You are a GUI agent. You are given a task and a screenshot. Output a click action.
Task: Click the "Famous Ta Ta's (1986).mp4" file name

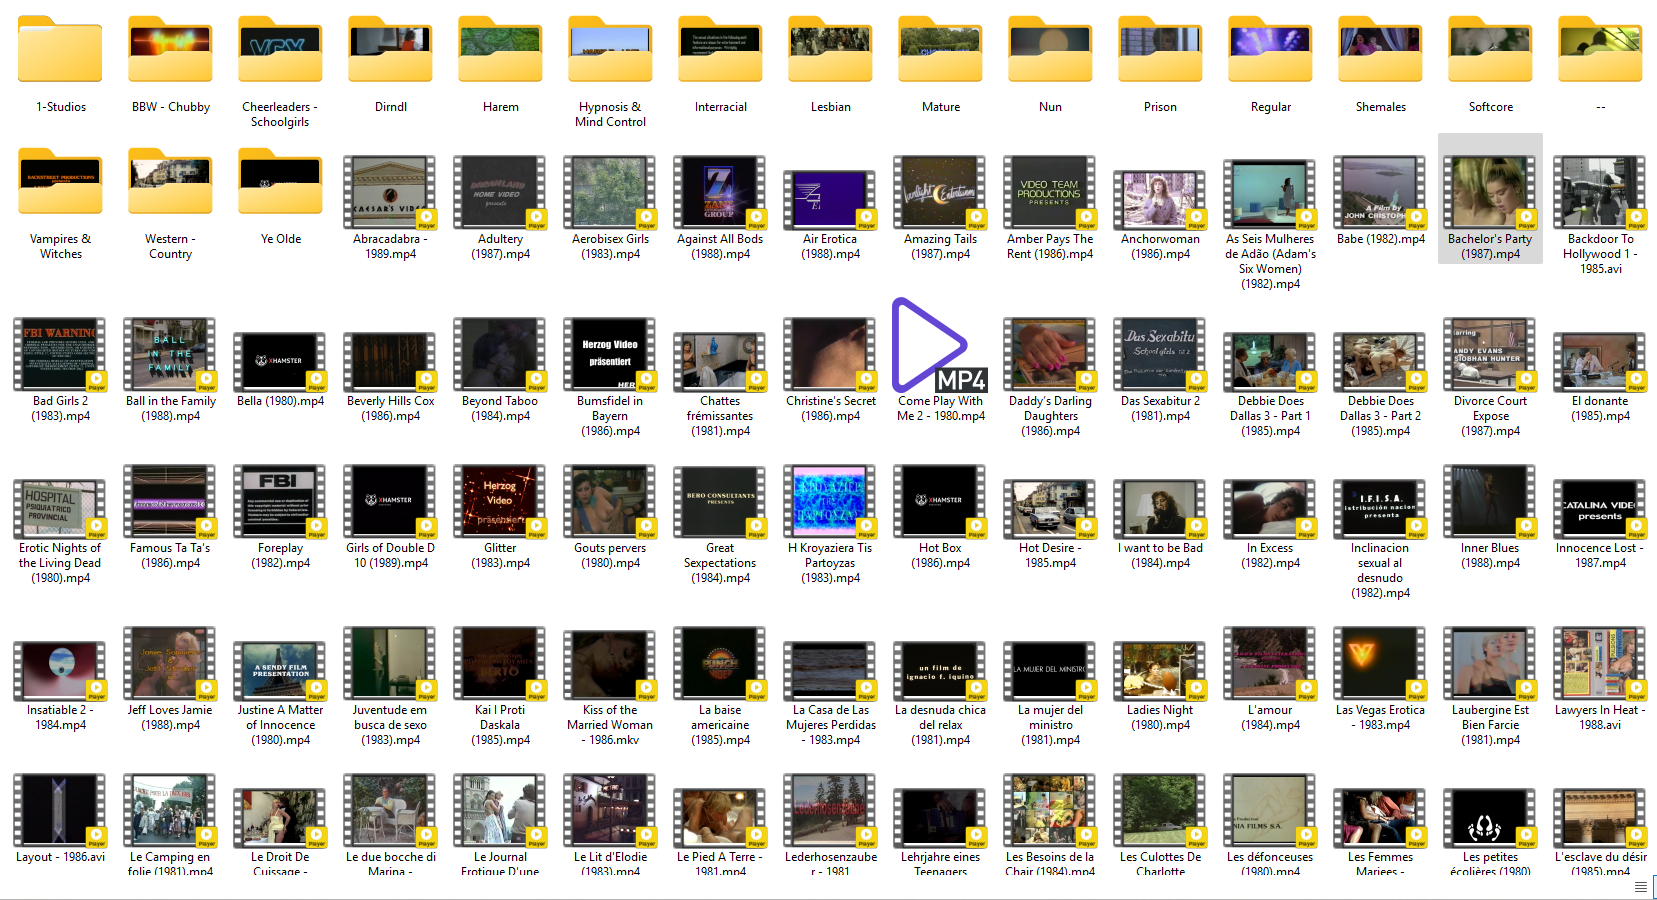click(170, 555)
